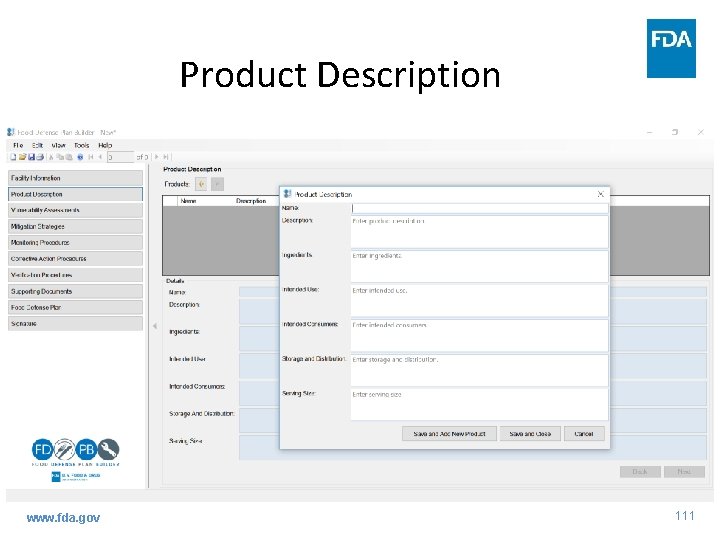Open Monitoring Procedures section
This screenshot has height=540, width=720.
pos(75,242)
